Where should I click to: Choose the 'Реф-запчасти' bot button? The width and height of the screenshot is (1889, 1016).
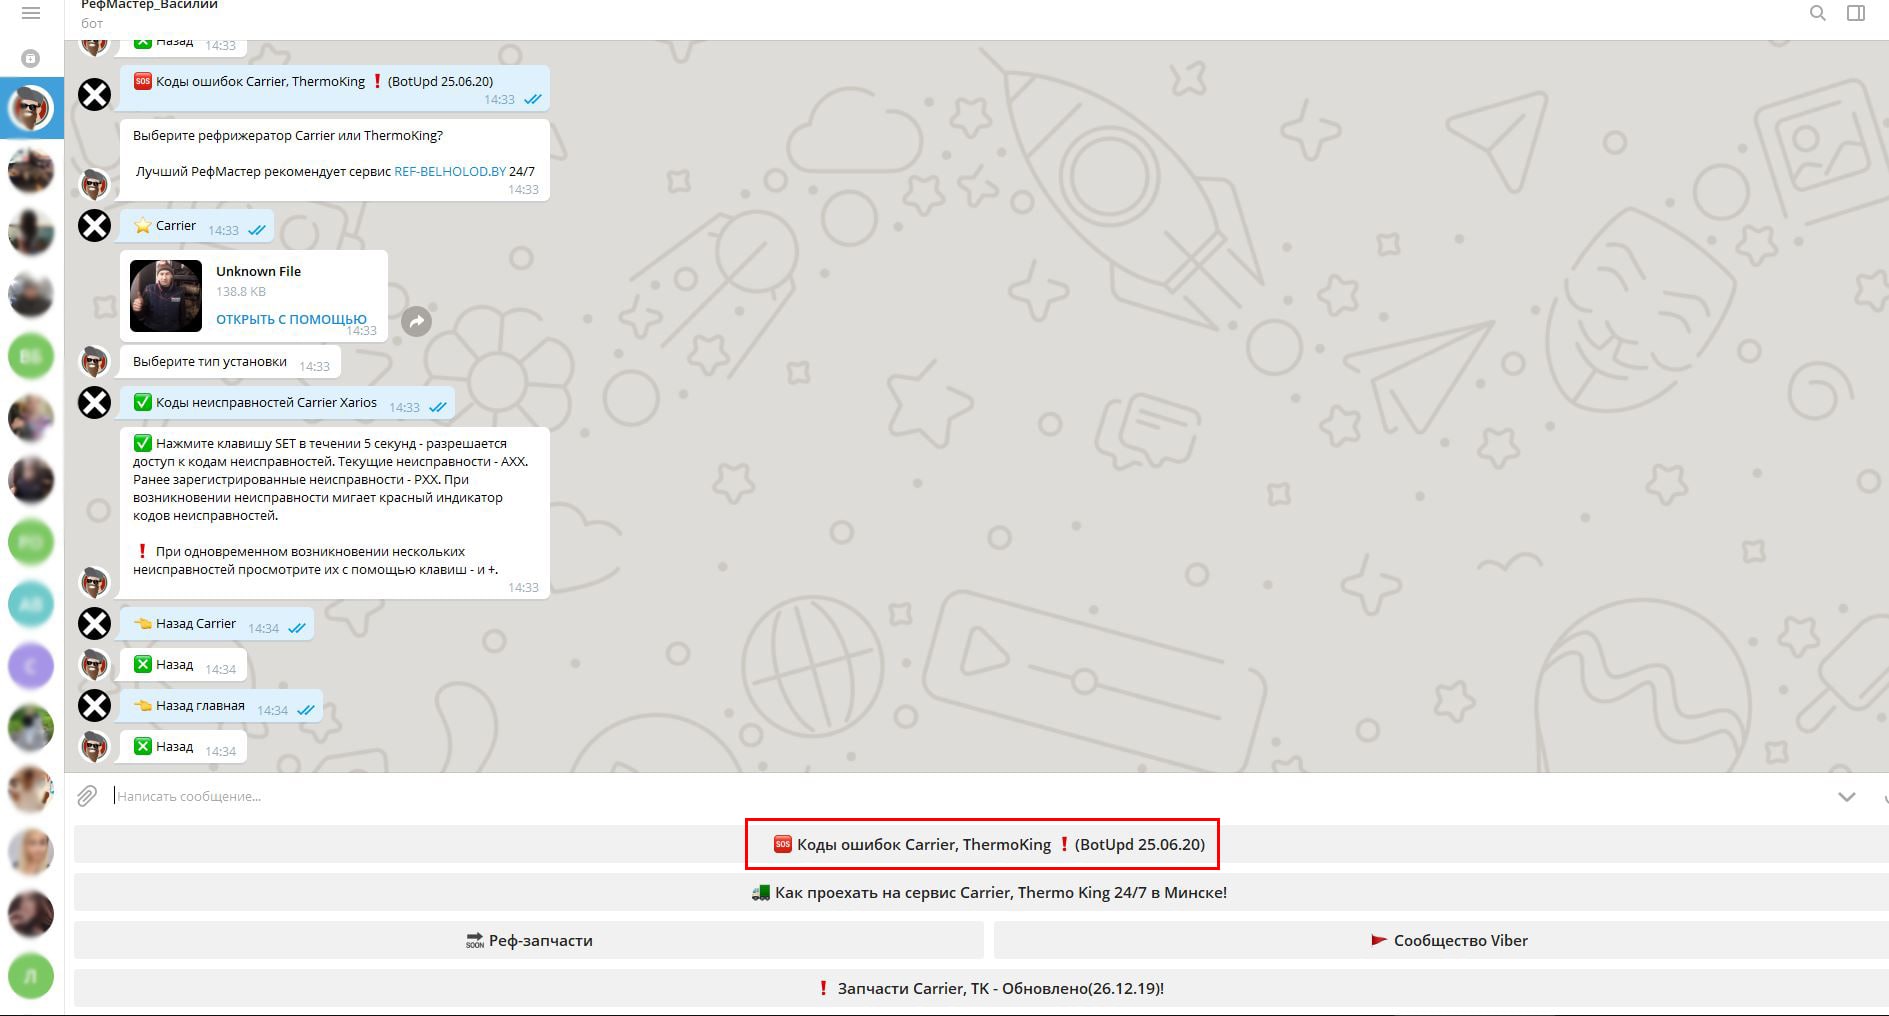click(529, 940)
